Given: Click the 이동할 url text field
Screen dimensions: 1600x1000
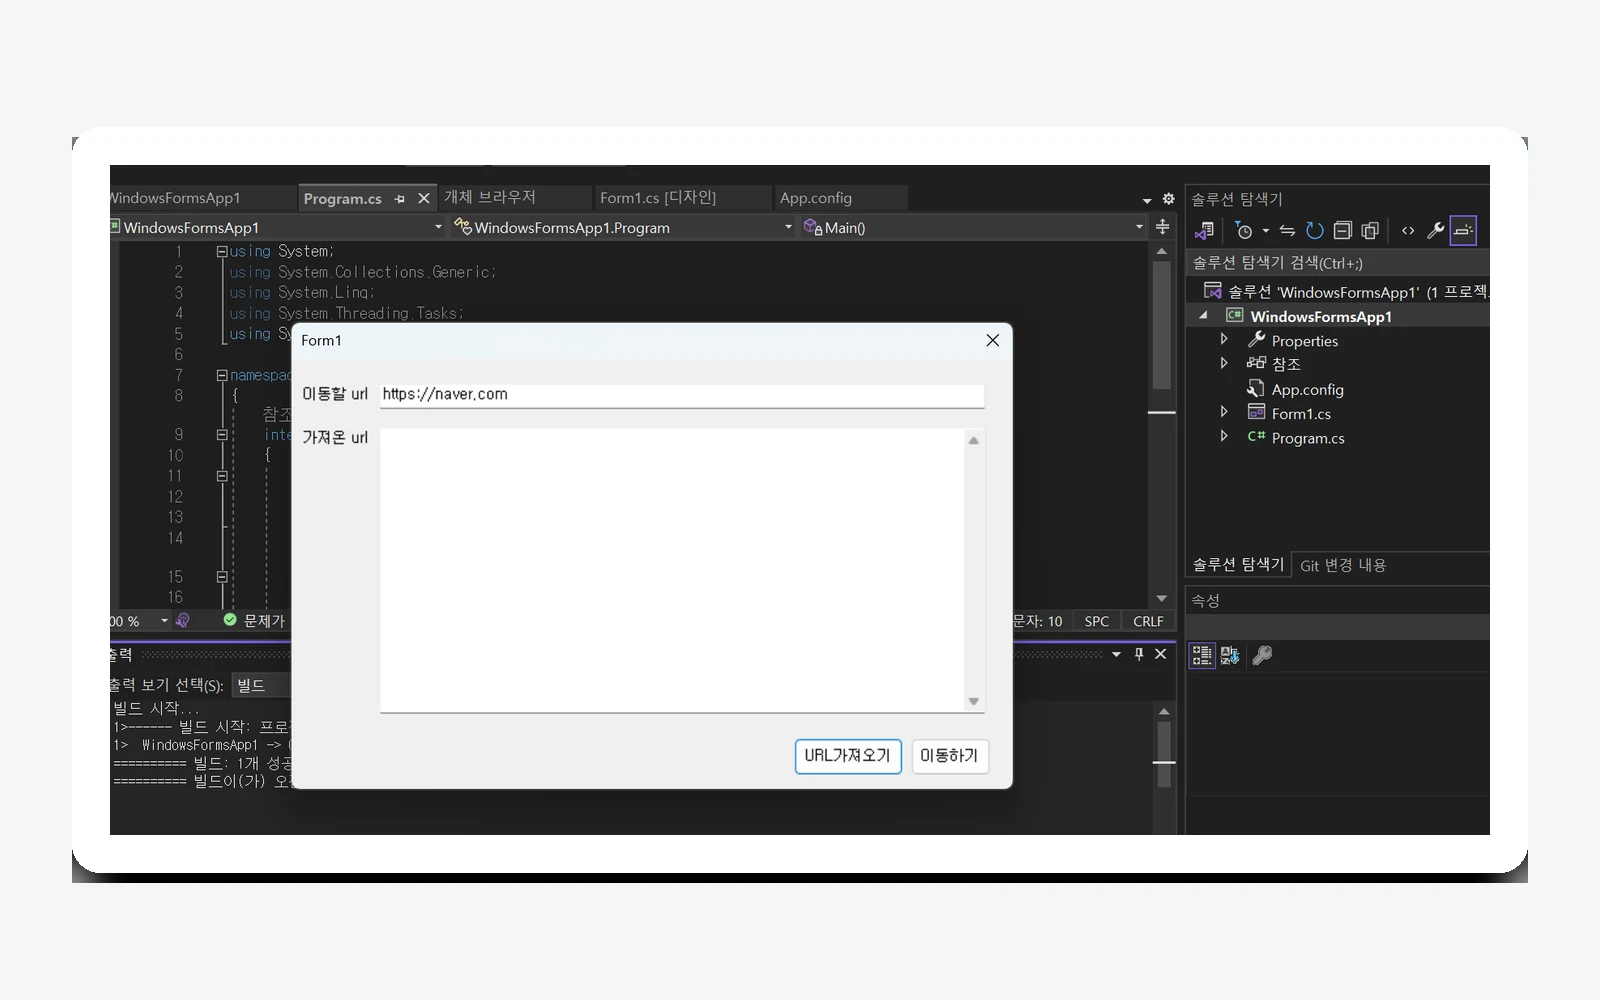Looking at the screenshot, I should point(682,395).
